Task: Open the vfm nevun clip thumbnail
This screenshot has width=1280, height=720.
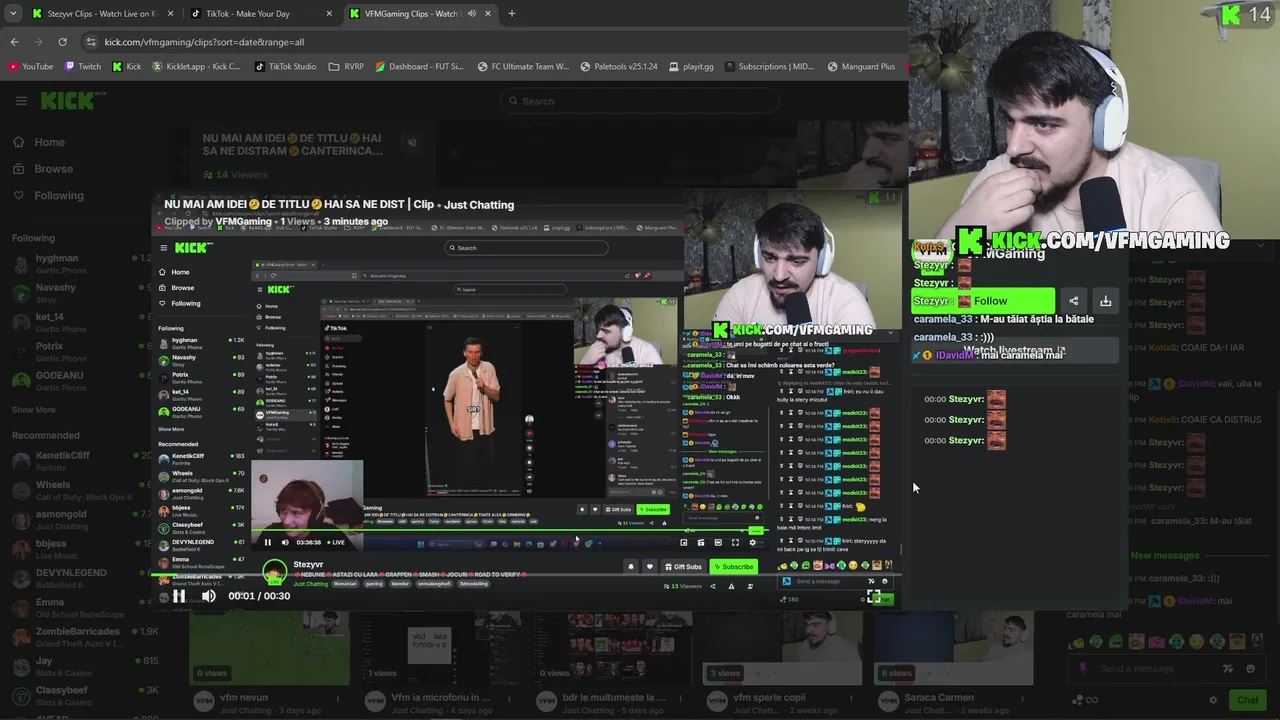Action: pyautogui.click(x=270, y=648)
